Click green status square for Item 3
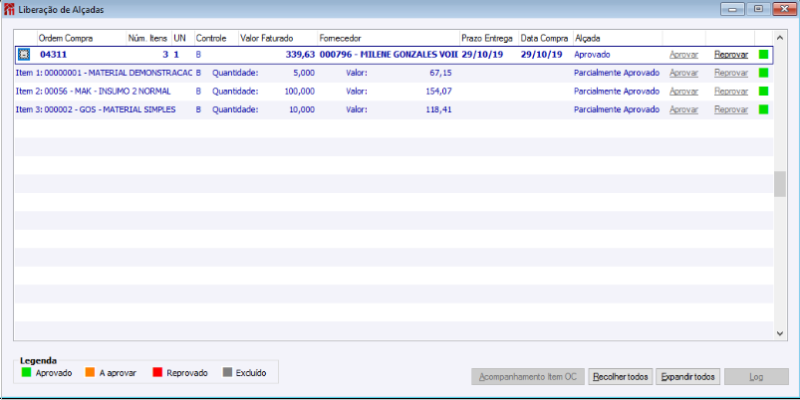 pos(763,110)
